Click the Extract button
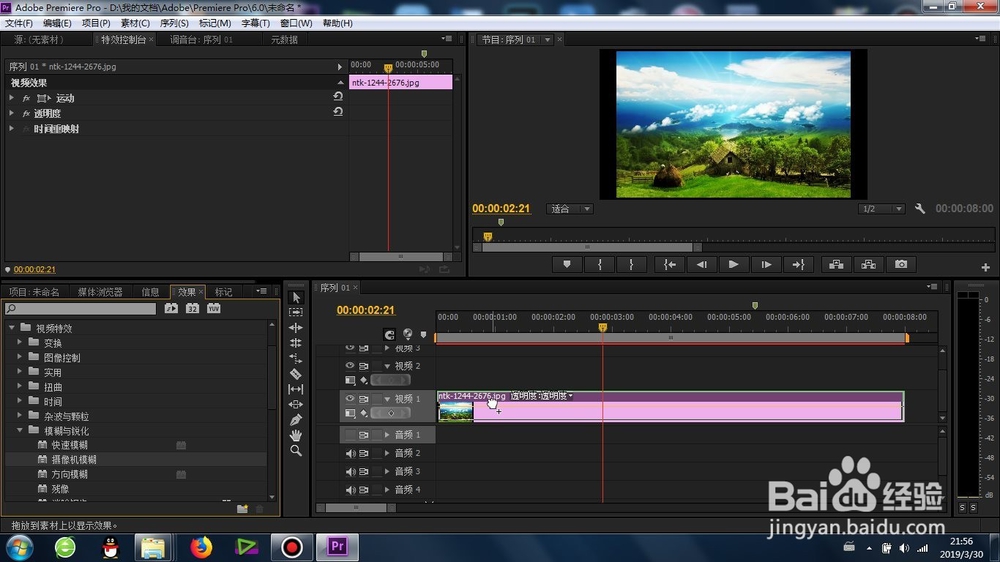This screenshot has width=1000, height=562. pyautogui.click(x=869, y=265)
